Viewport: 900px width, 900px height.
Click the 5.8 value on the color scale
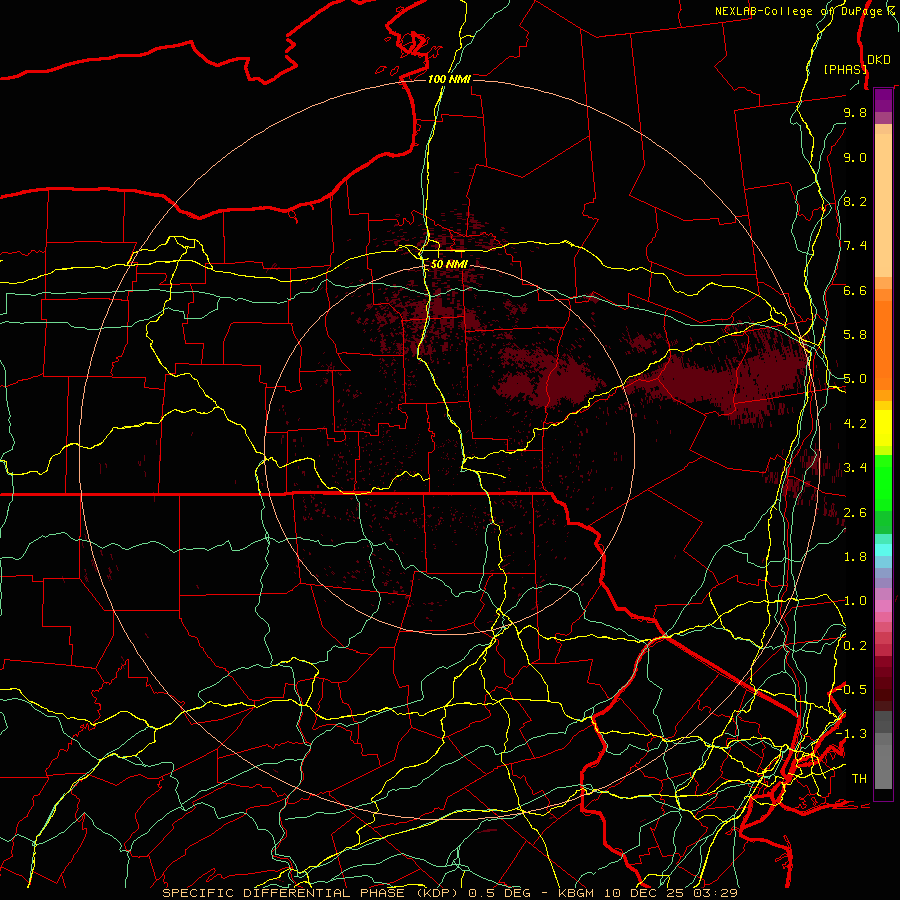(855, 335)
